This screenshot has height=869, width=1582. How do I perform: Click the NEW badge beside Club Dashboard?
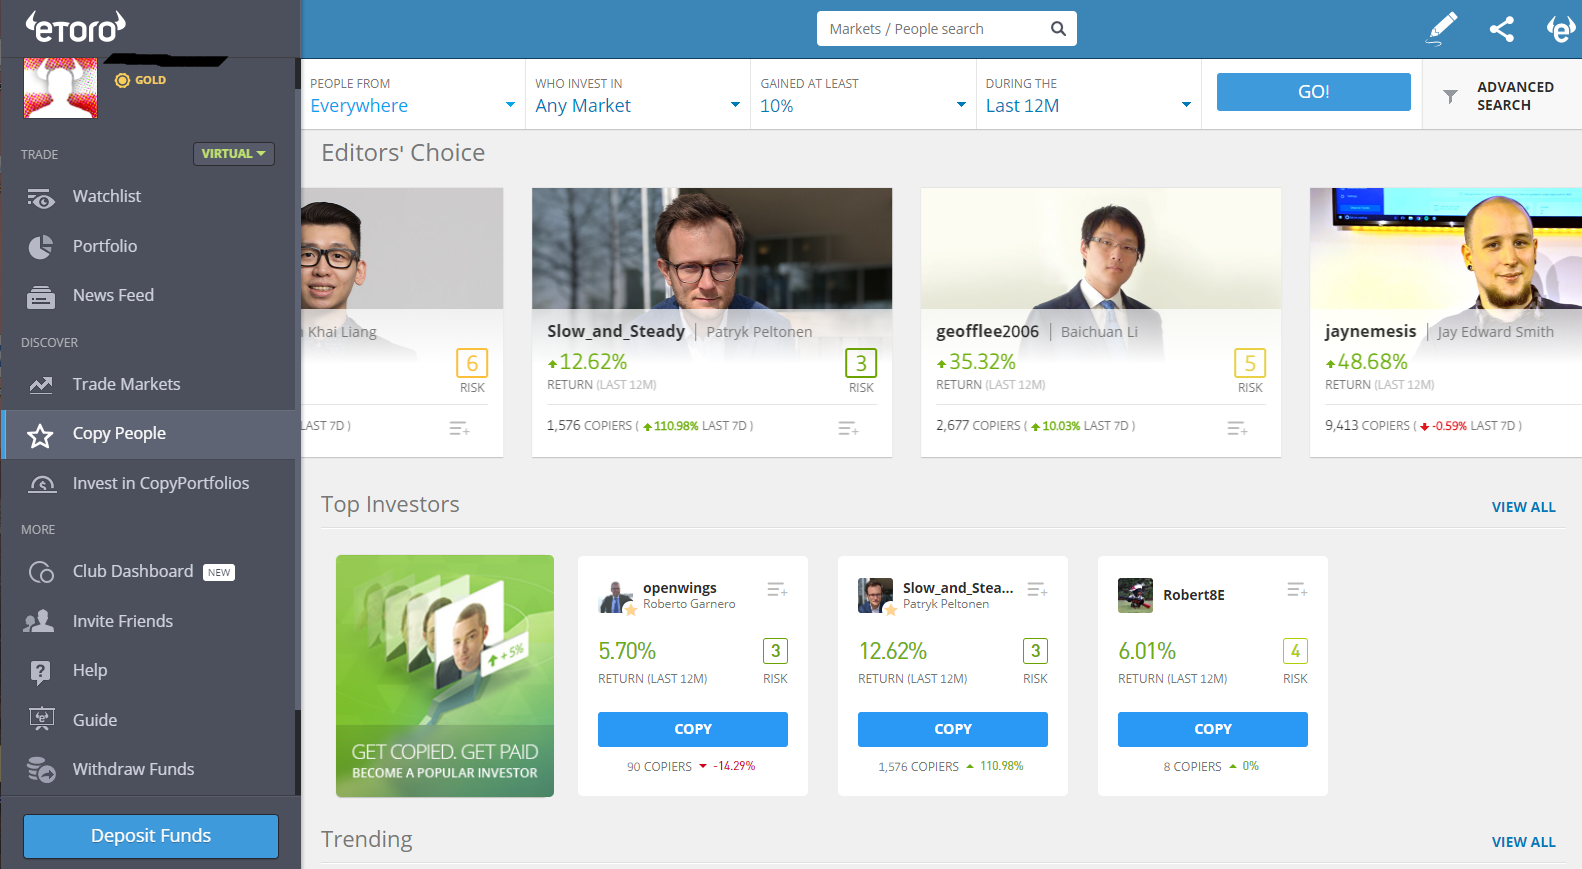219,573
